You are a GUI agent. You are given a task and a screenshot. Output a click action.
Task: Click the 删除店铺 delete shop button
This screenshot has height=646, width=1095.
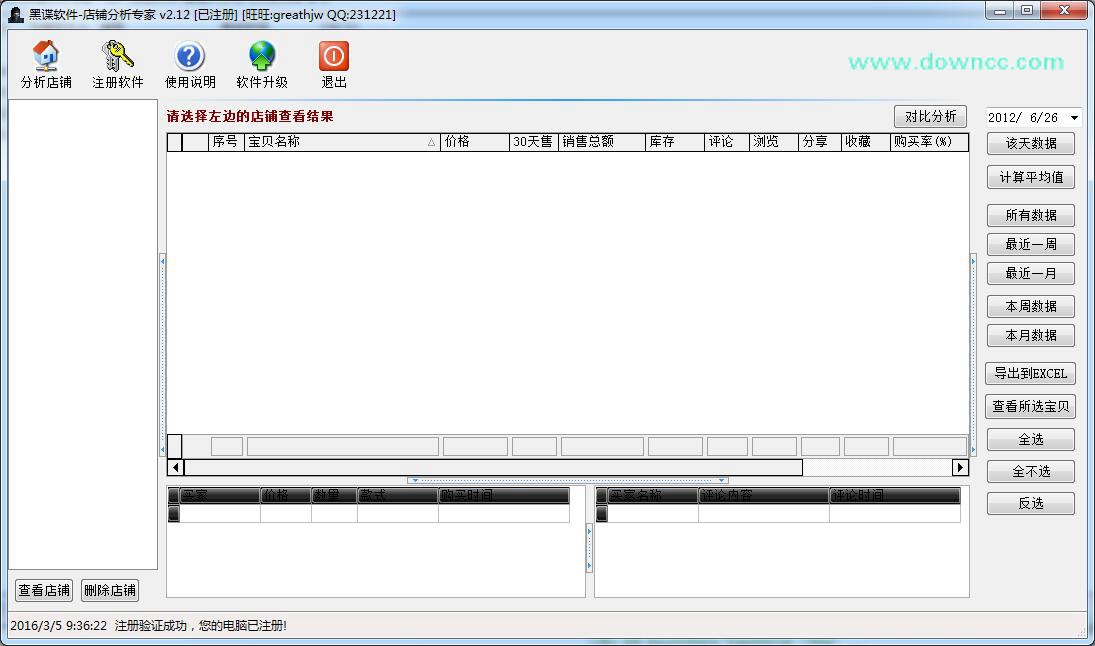[x=109, y=590]
